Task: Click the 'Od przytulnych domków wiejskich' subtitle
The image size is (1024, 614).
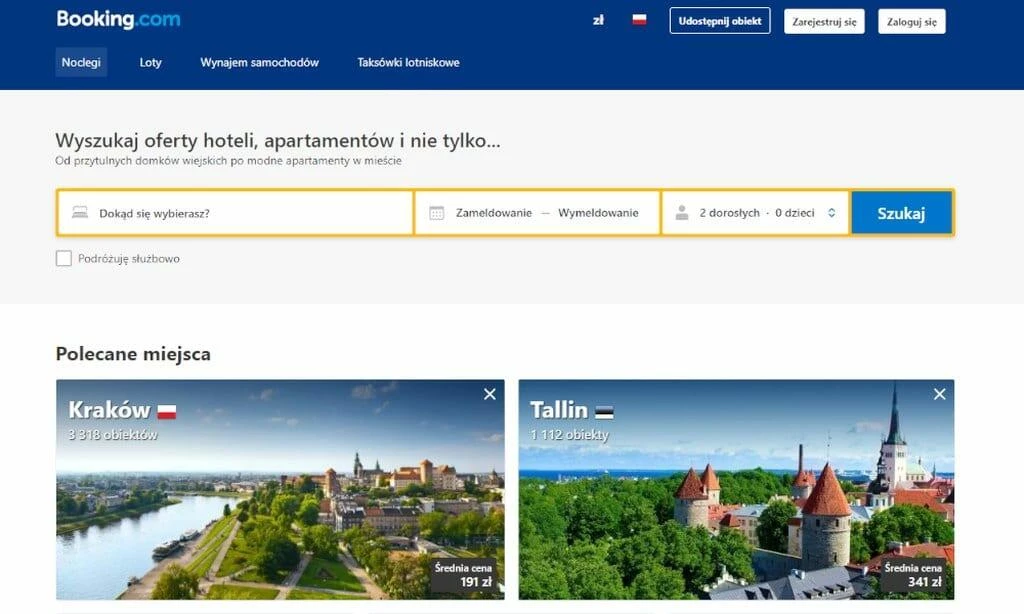Action: pyautogui.click(x=229, y=161)
